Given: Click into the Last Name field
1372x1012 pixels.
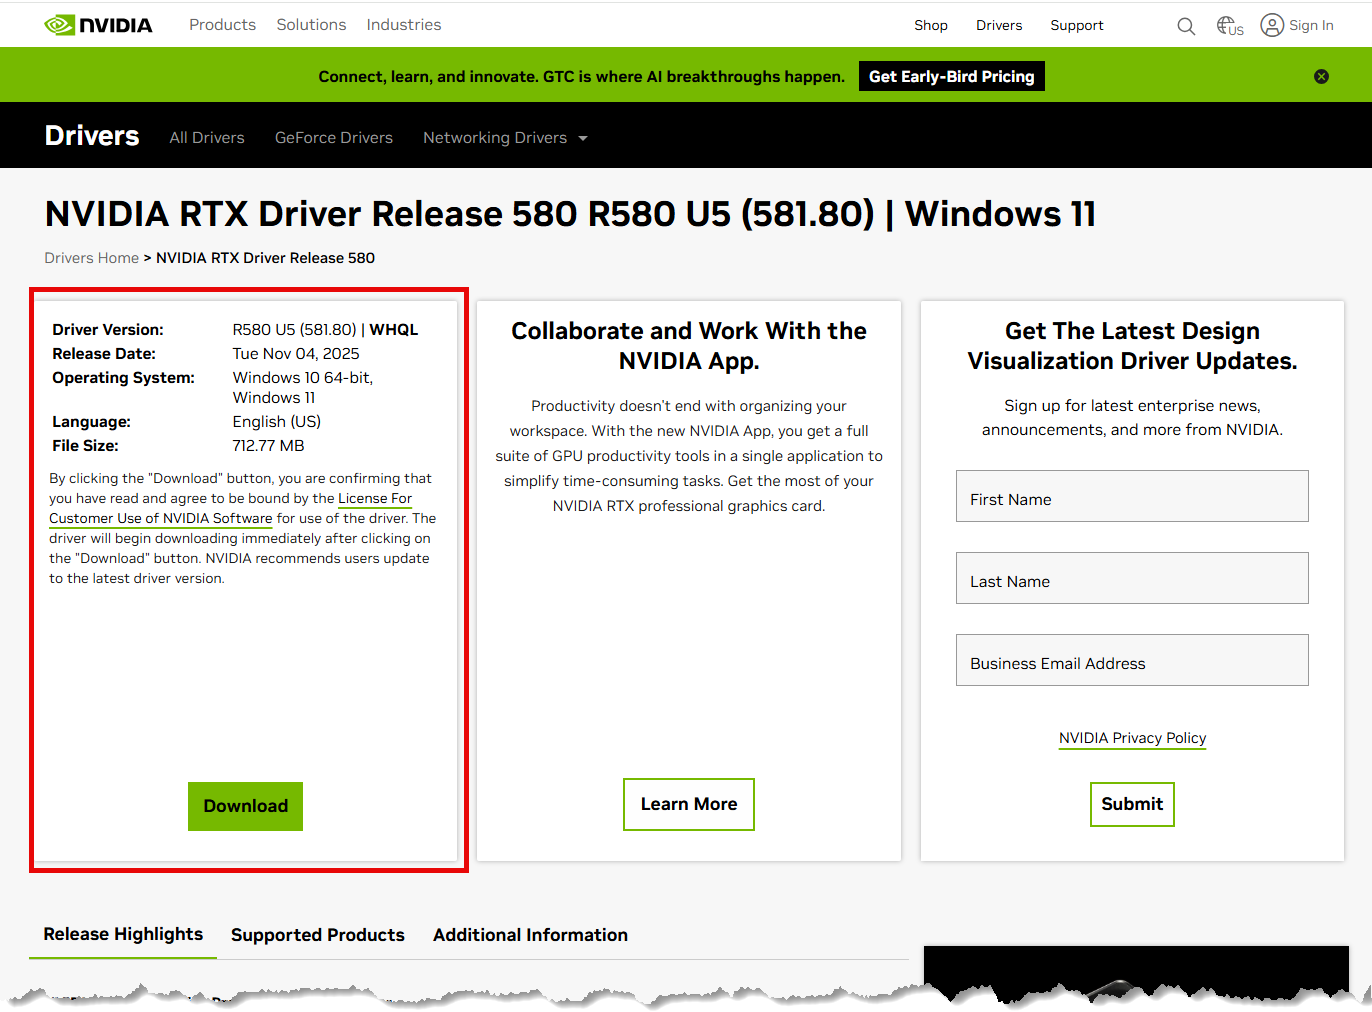Looking at the screenshot, I should coord(1131,579).
